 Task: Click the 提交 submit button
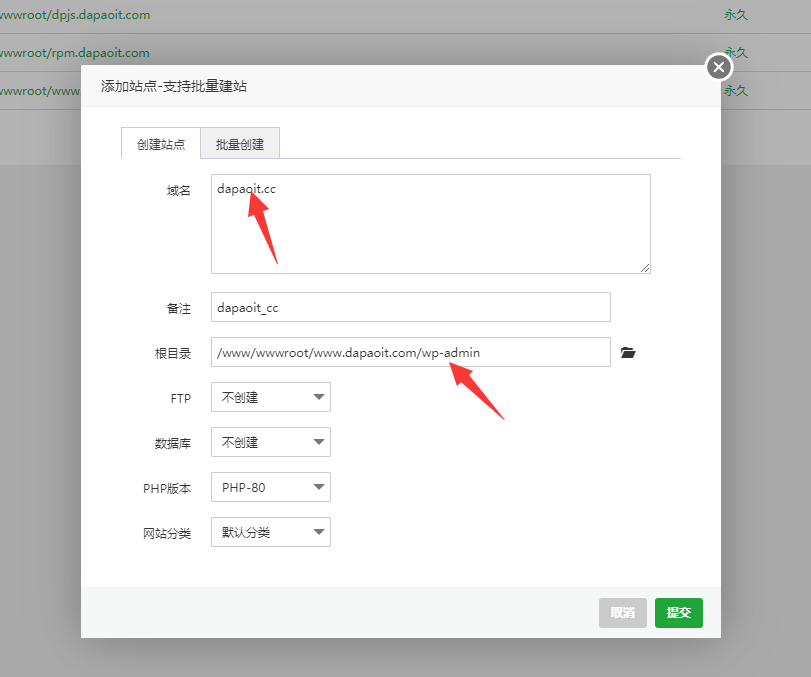679,613
